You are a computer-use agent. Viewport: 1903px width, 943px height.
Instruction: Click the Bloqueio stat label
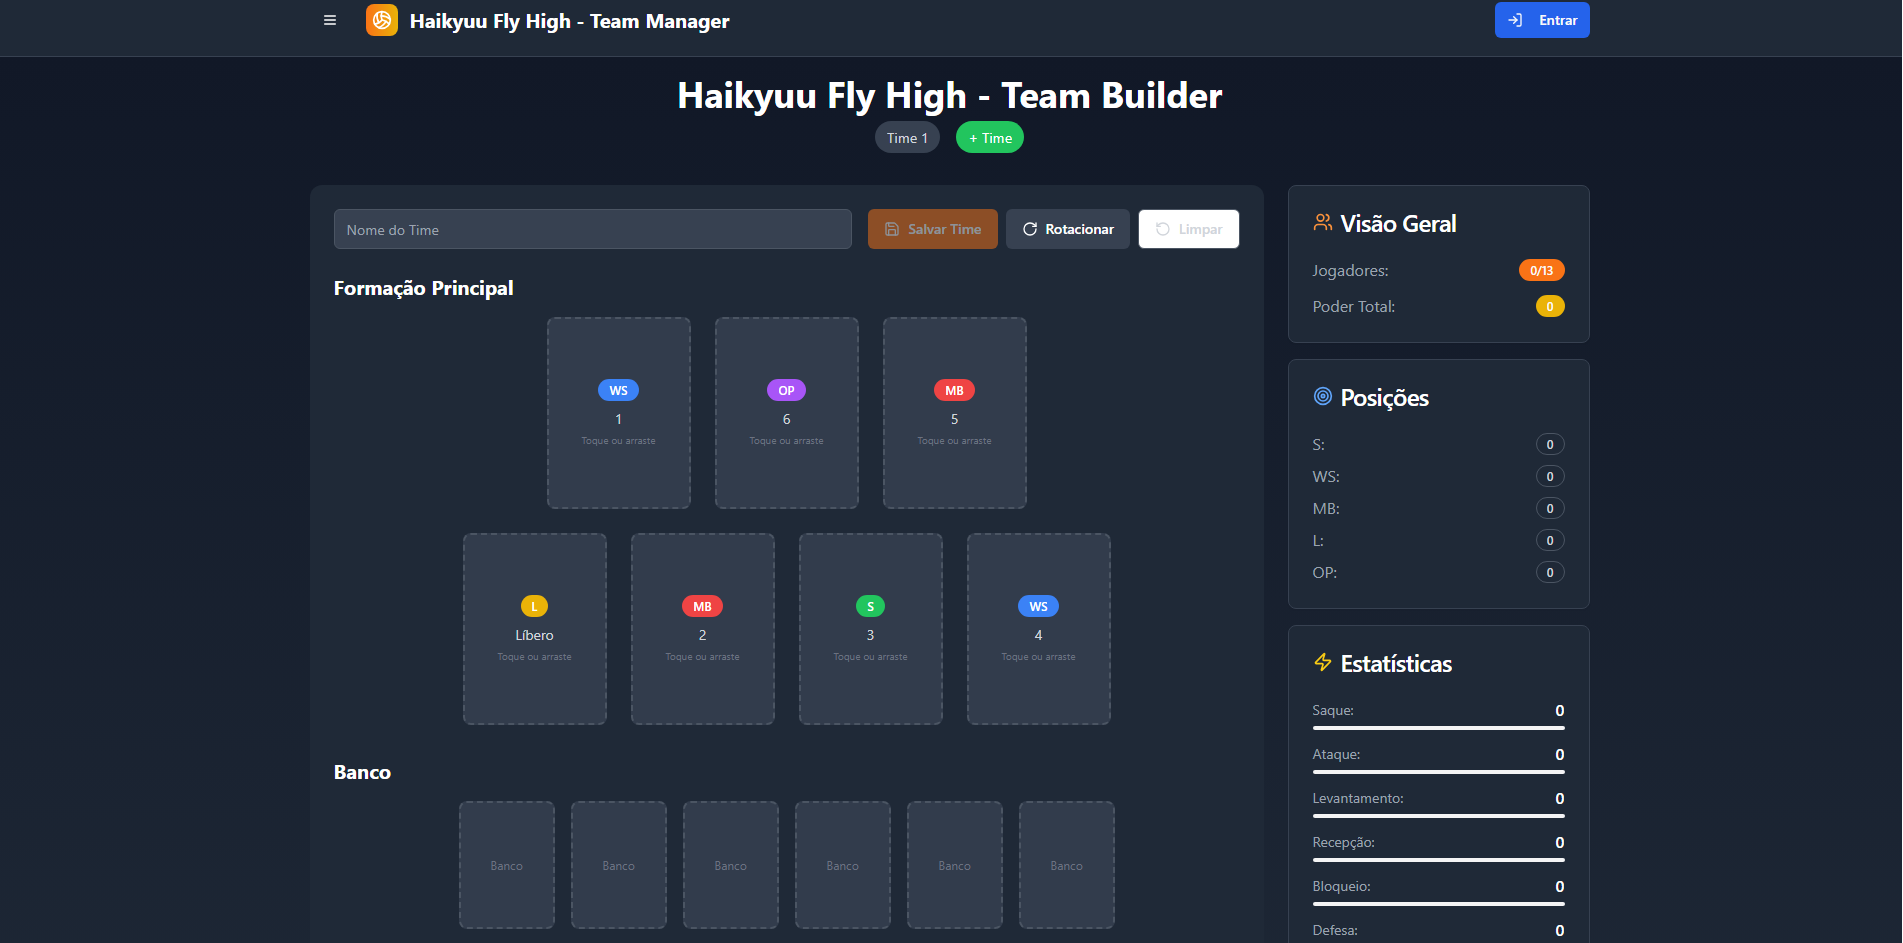tap(1342, 886)
